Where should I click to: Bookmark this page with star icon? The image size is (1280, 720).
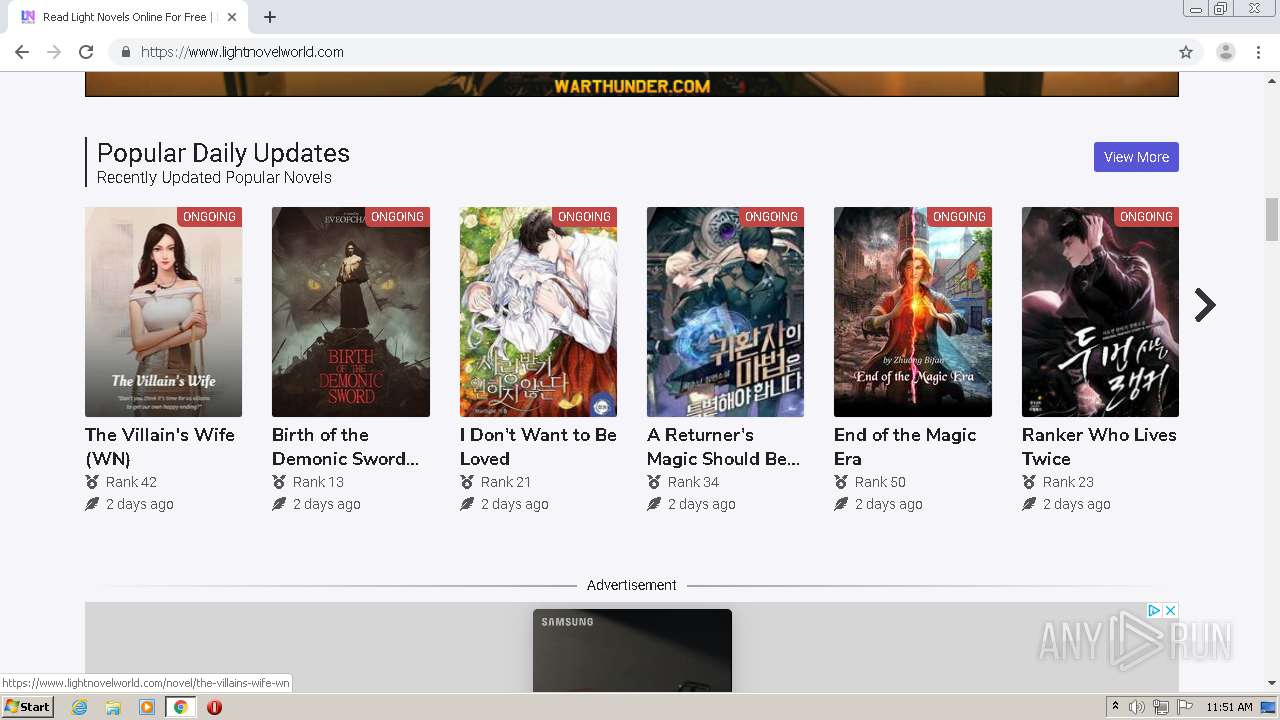pyautogui.click(x=1186, y=52)
